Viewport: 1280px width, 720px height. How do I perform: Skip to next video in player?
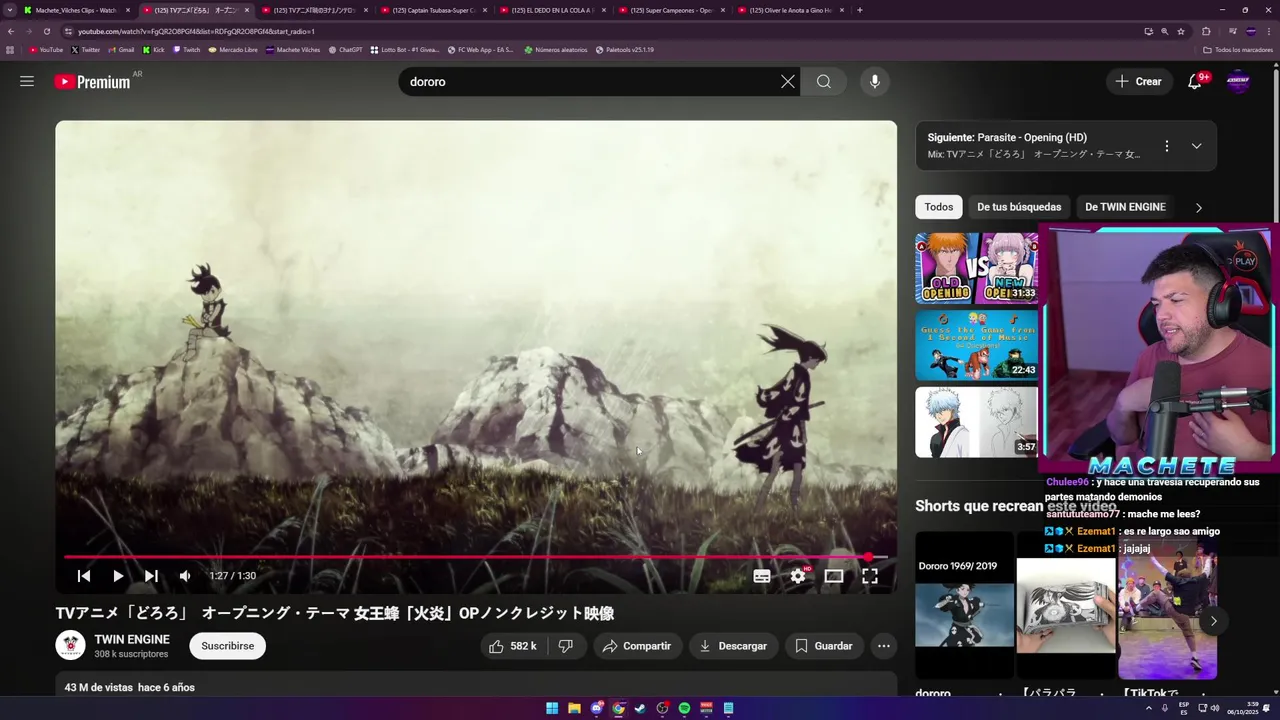pos(151,576)
